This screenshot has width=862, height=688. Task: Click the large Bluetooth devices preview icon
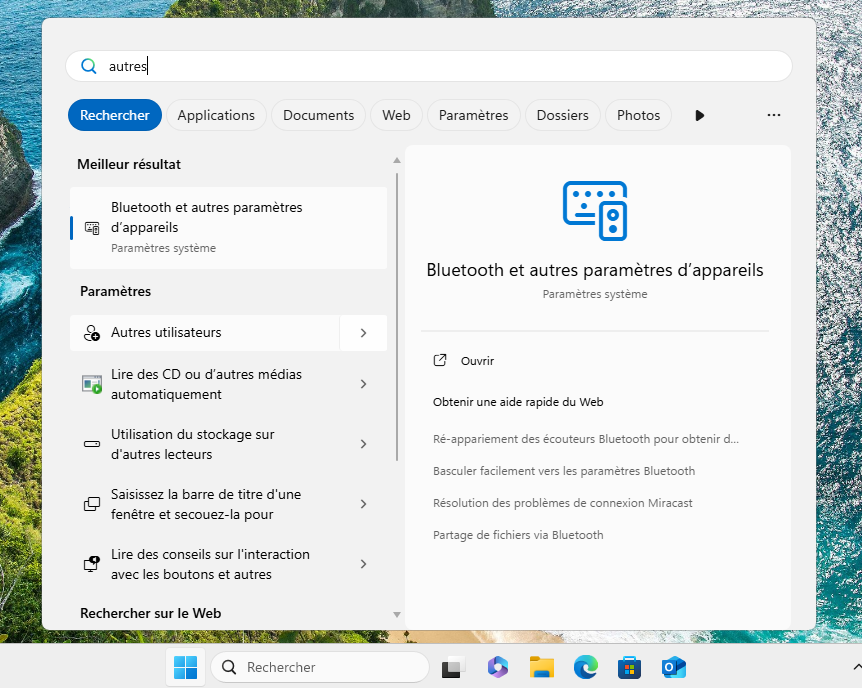coord(595,211)
